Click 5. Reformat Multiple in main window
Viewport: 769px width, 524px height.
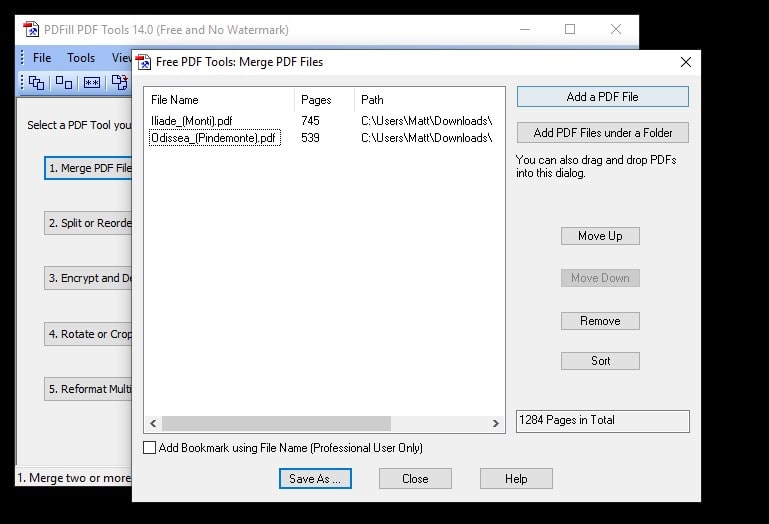click(89, 389)
